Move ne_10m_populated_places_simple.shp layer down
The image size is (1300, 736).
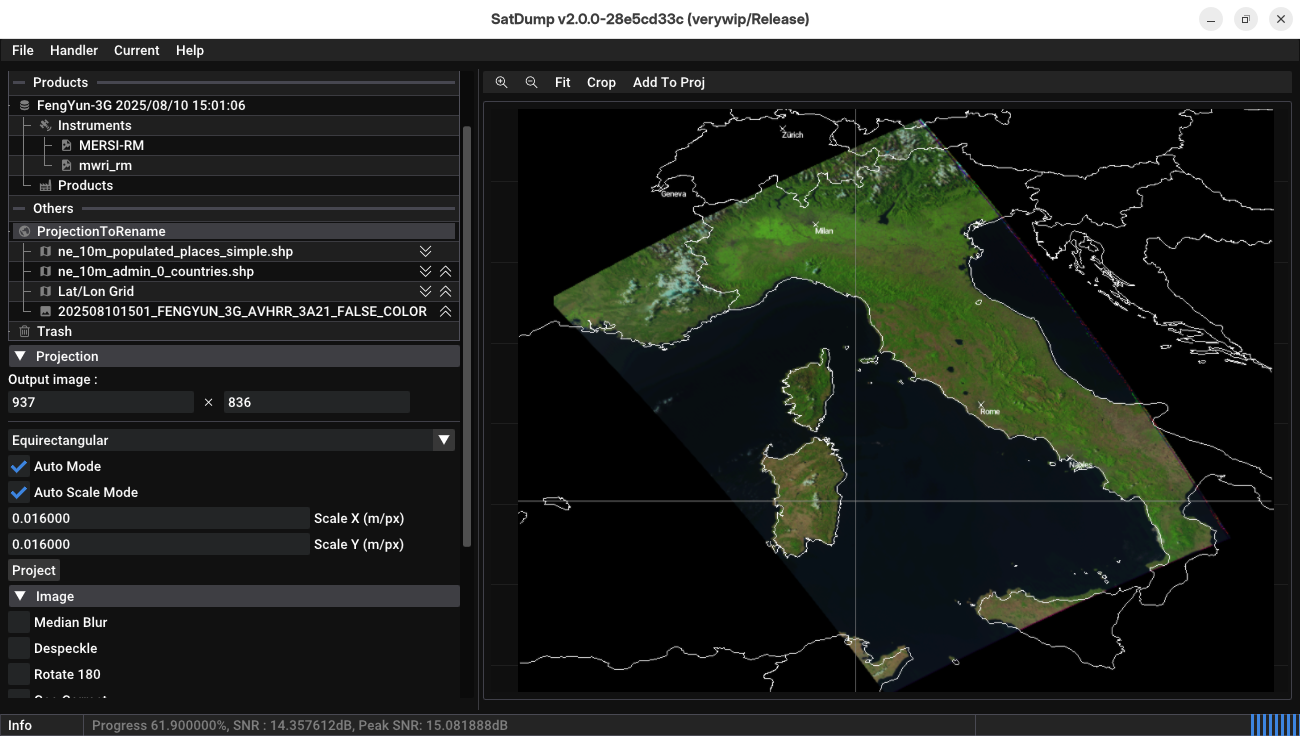click(x=425, y=251)
